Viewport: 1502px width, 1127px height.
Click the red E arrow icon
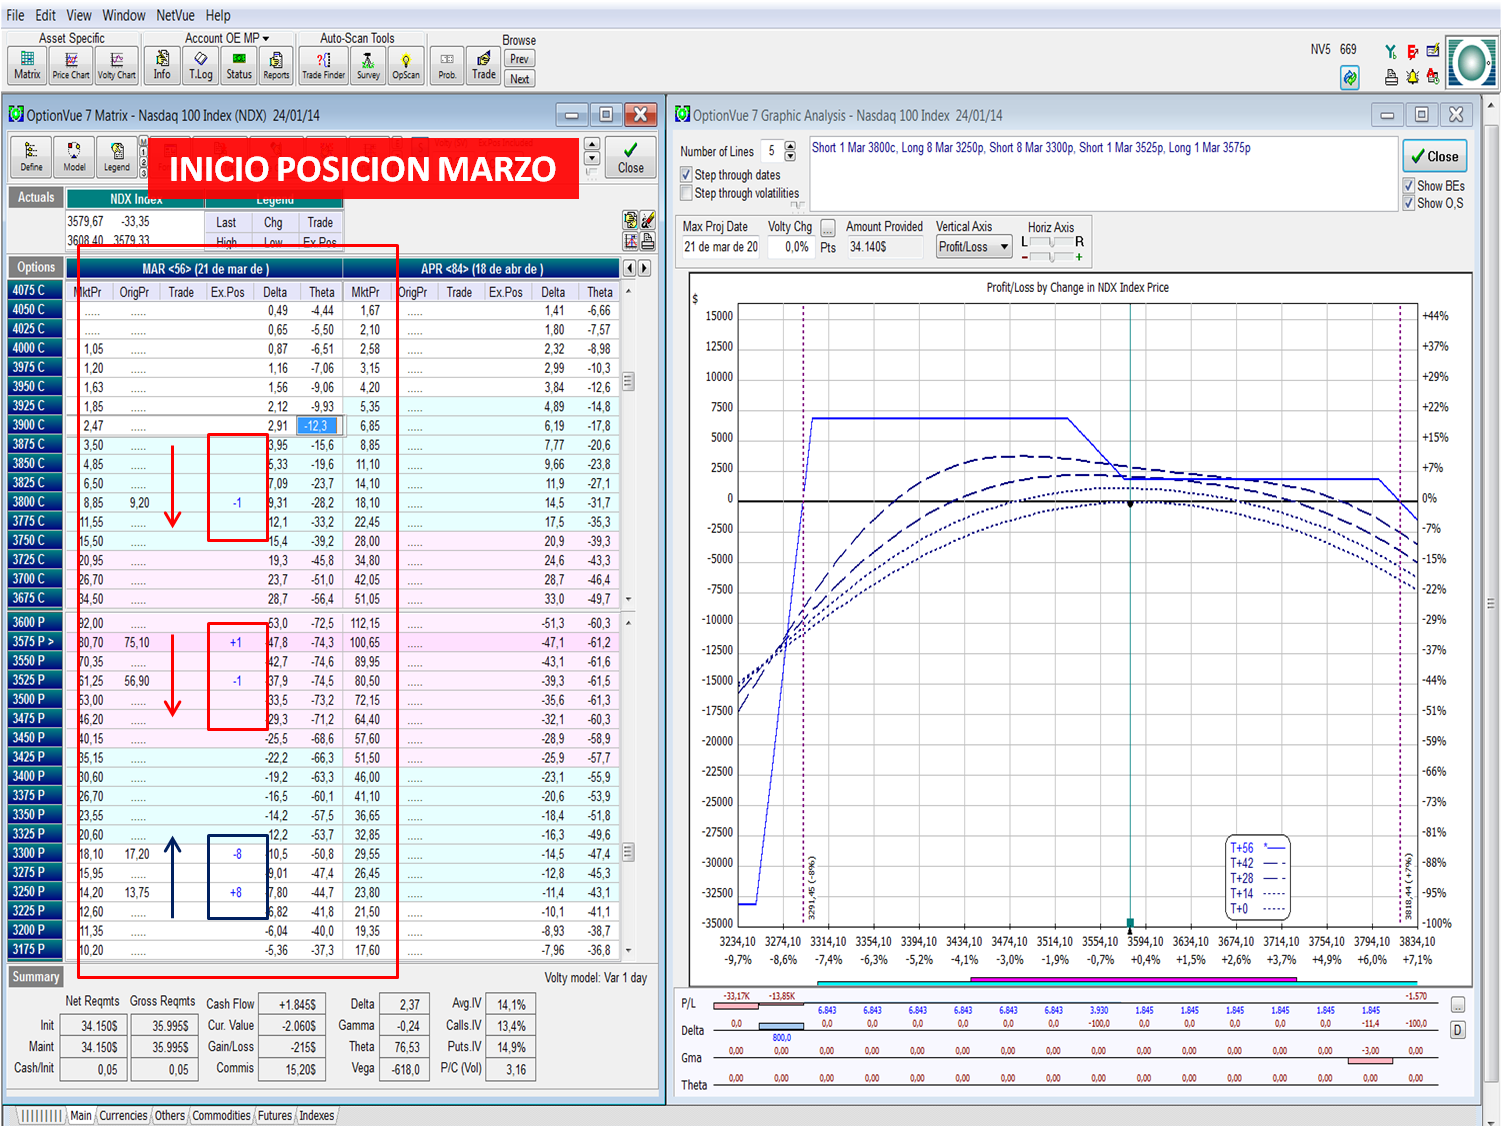(1412, 51)
